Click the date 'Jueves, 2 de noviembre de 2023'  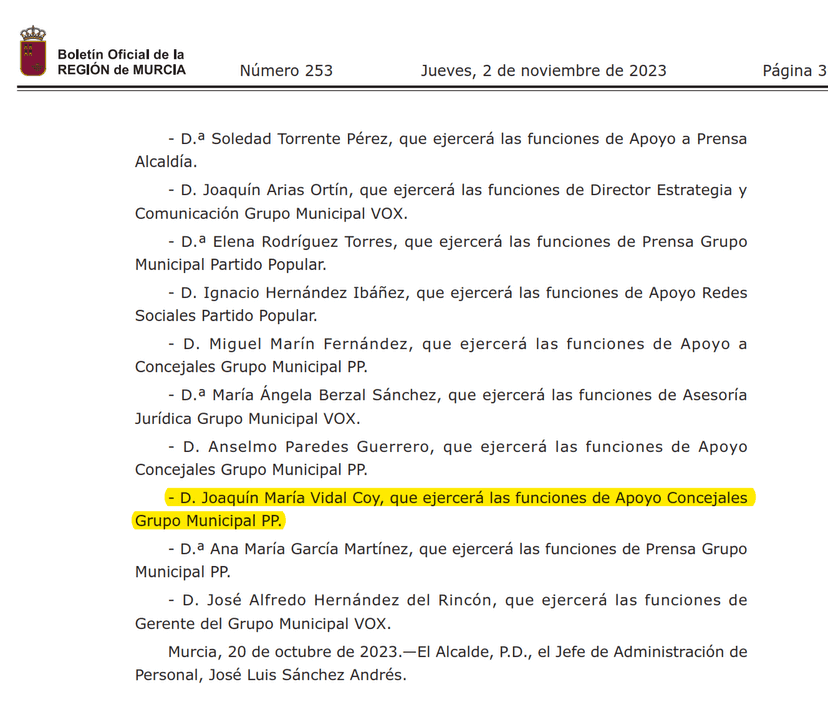(543, 71)
